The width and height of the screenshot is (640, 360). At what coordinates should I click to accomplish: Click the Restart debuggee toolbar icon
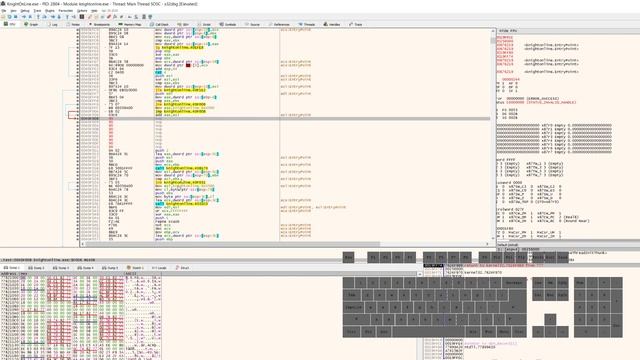tap(10, 17)
